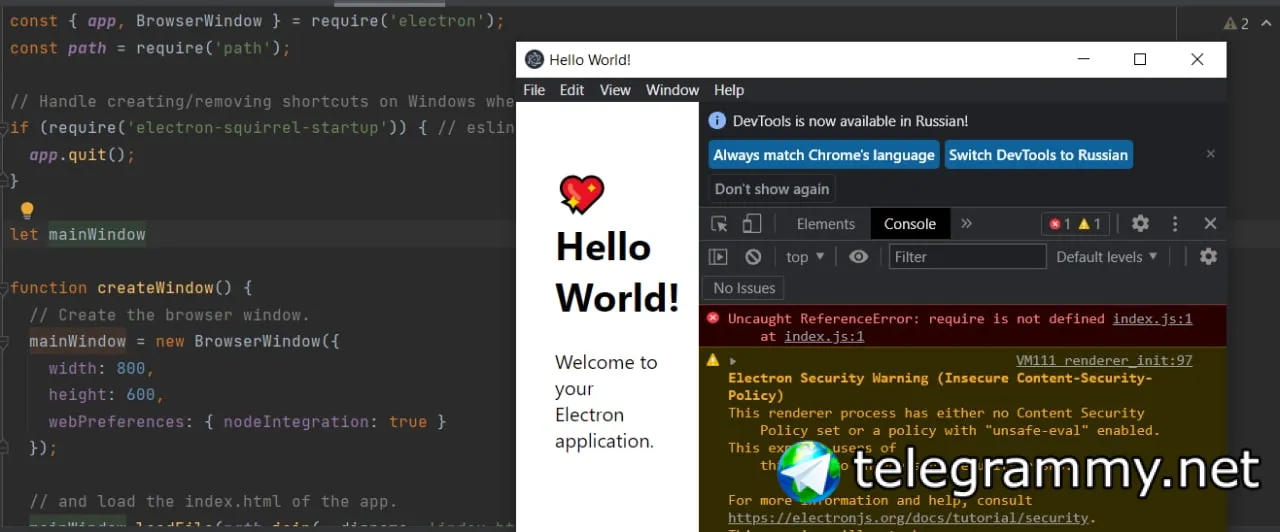Click the red error count badge
Viewport: 1280px width, 532px height.
point(1059,224)
